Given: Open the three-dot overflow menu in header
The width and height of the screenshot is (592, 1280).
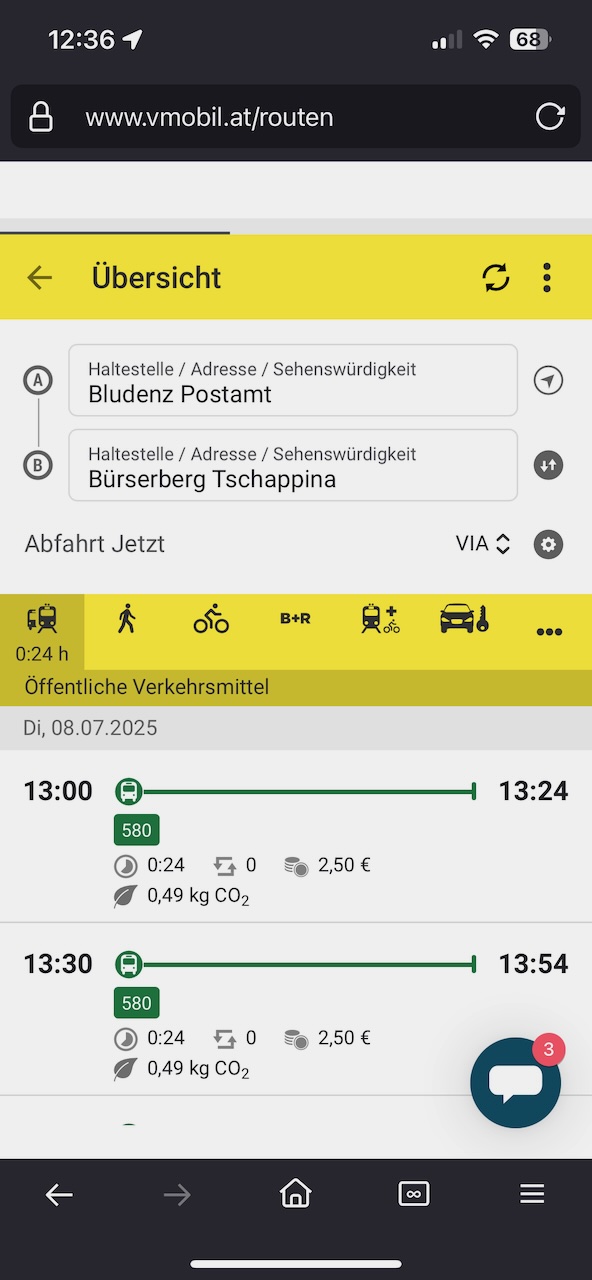Looking at the screenshot, I should tap(546, 277).
